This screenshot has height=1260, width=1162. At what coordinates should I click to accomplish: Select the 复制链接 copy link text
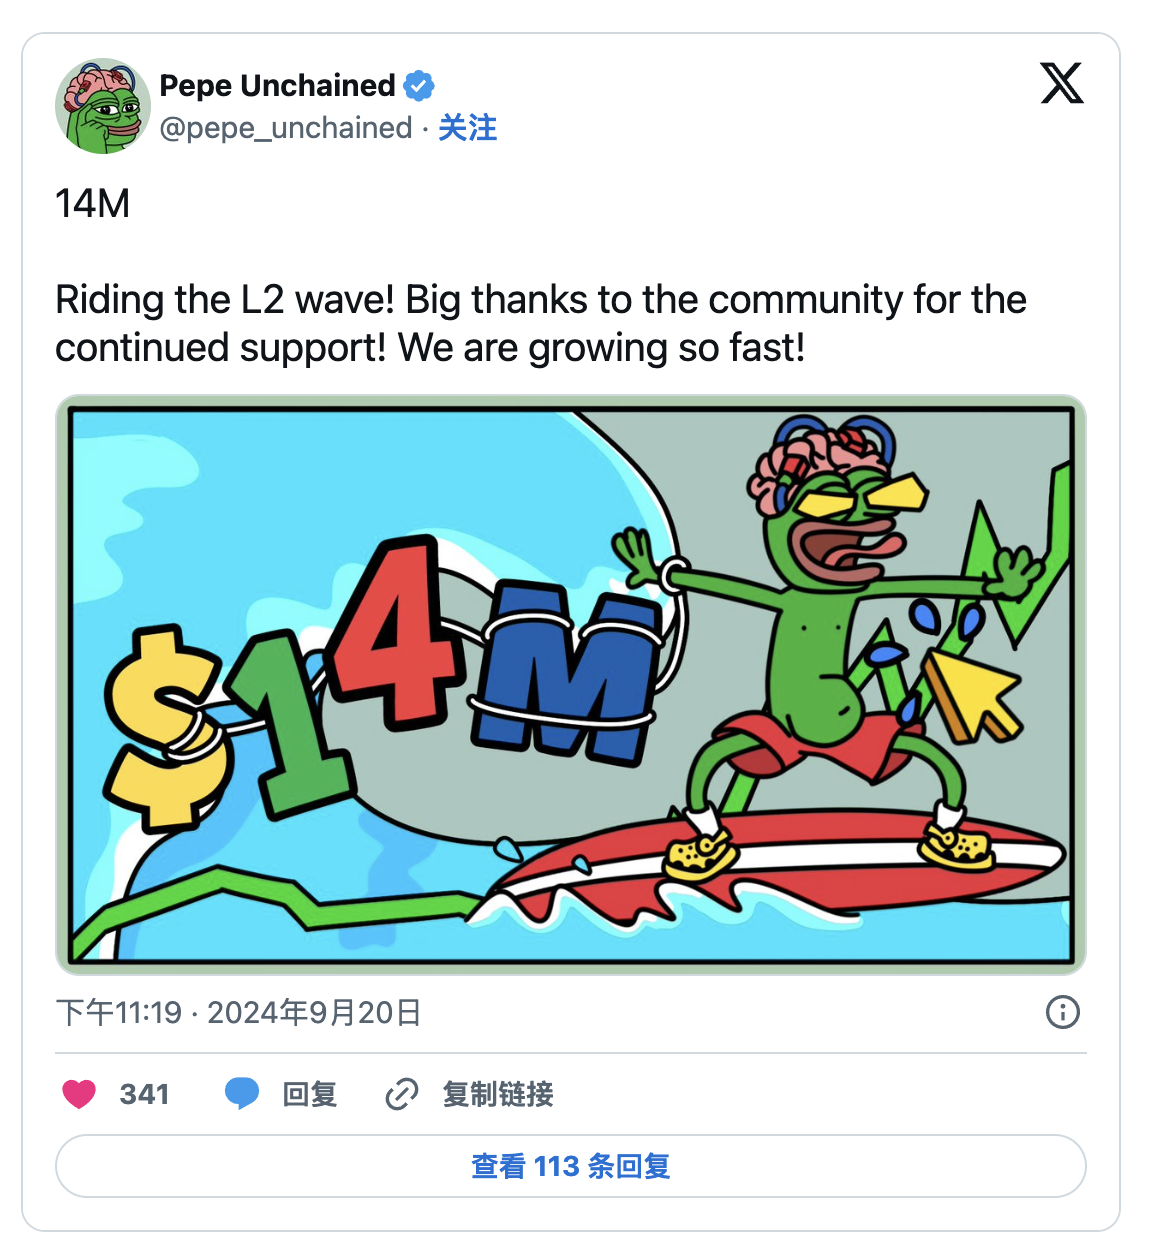click(498, 1094)
